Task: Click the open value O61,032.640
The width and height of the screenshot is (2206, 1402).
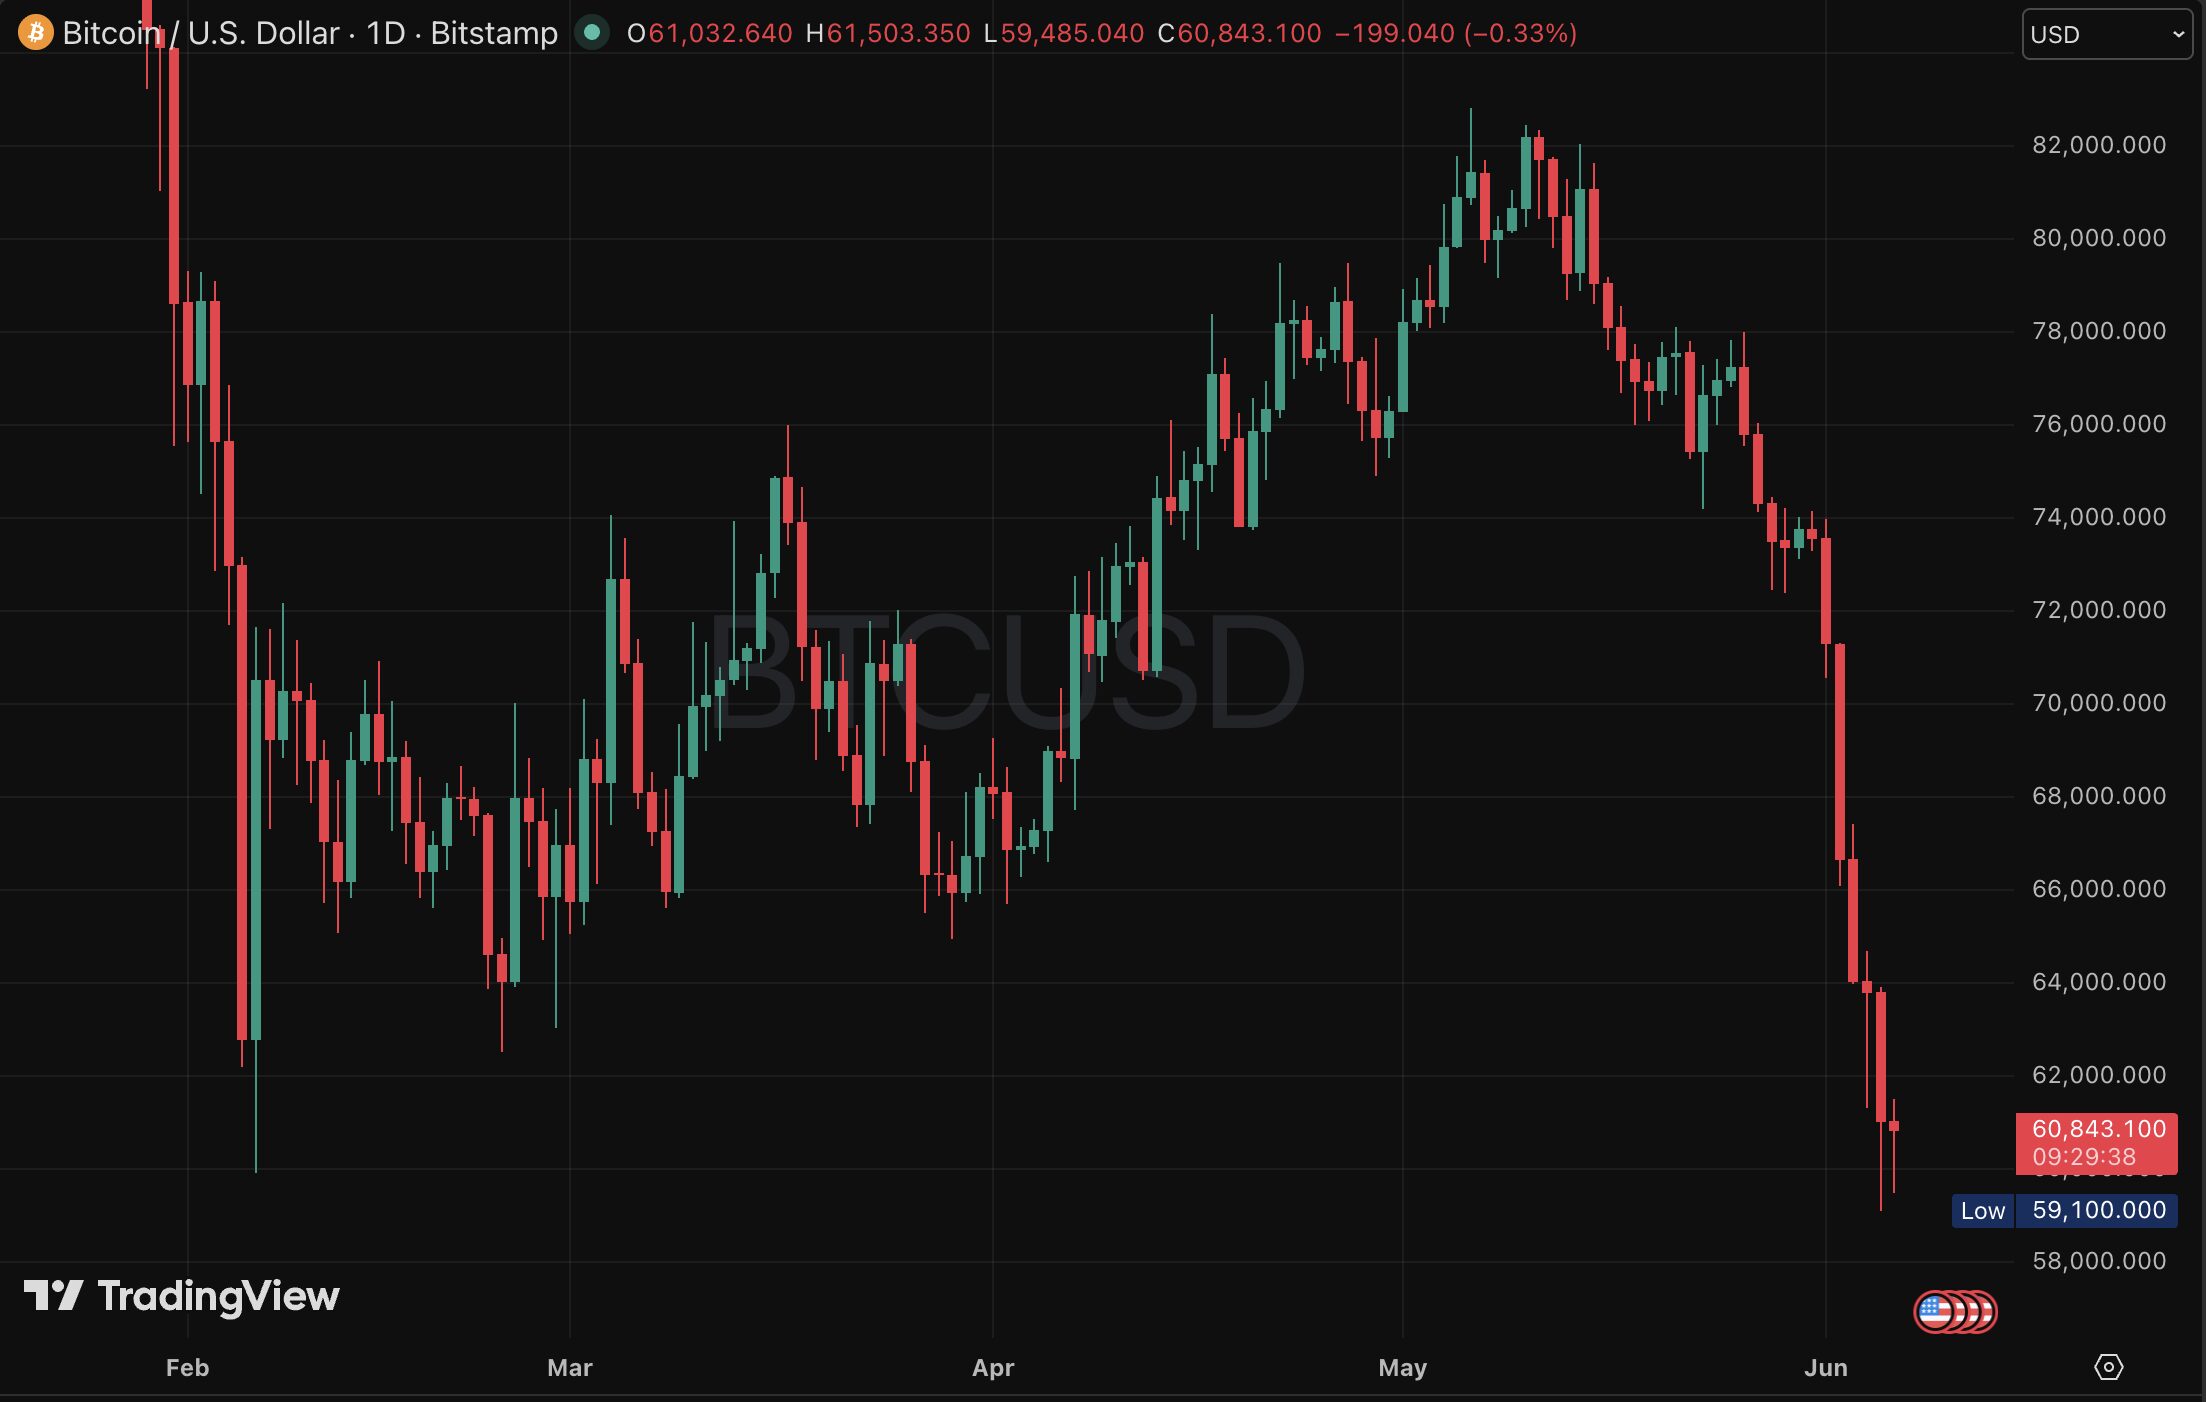Action: [x=709, y=33]
